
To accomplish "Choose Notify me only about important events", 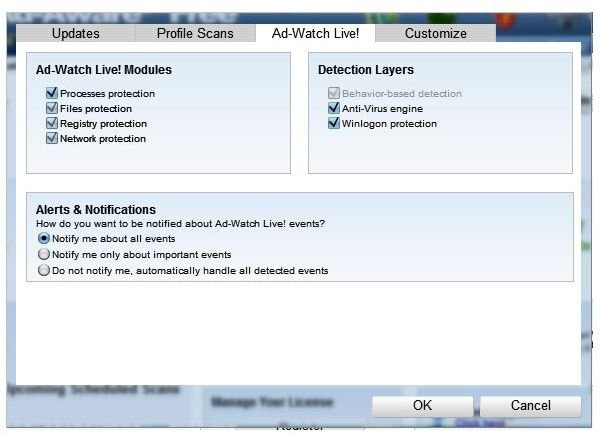I will click(44, 254).
